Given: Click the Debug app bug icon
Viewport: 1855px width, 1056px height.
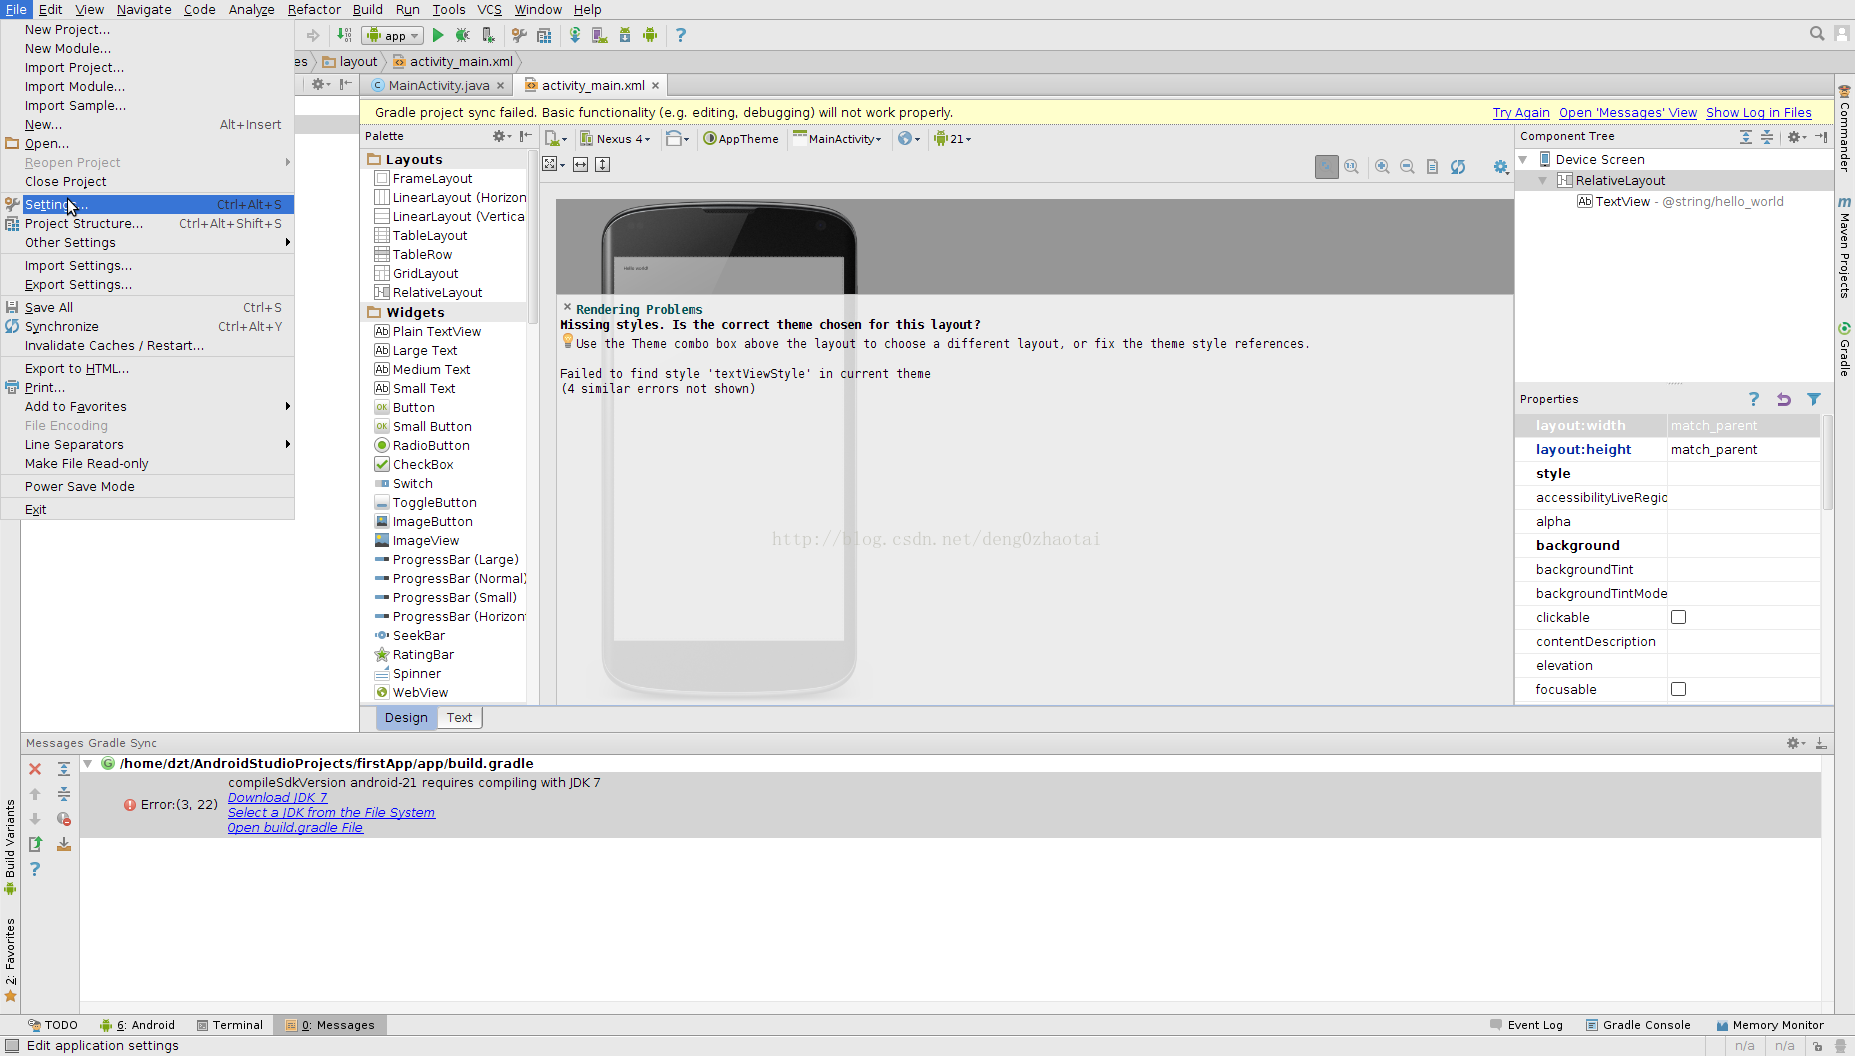Looking at the screenshot, I should tap(462, 35).
